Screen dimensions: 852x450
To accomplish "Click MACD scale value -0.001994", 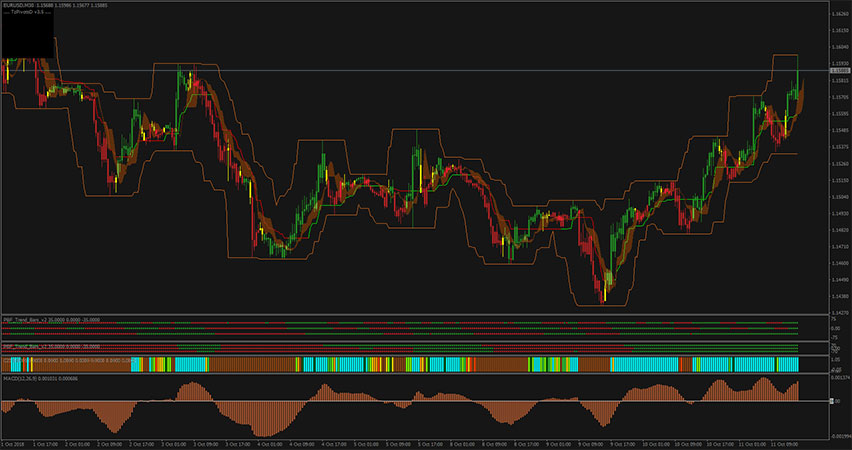I will [x=841, y=436].
